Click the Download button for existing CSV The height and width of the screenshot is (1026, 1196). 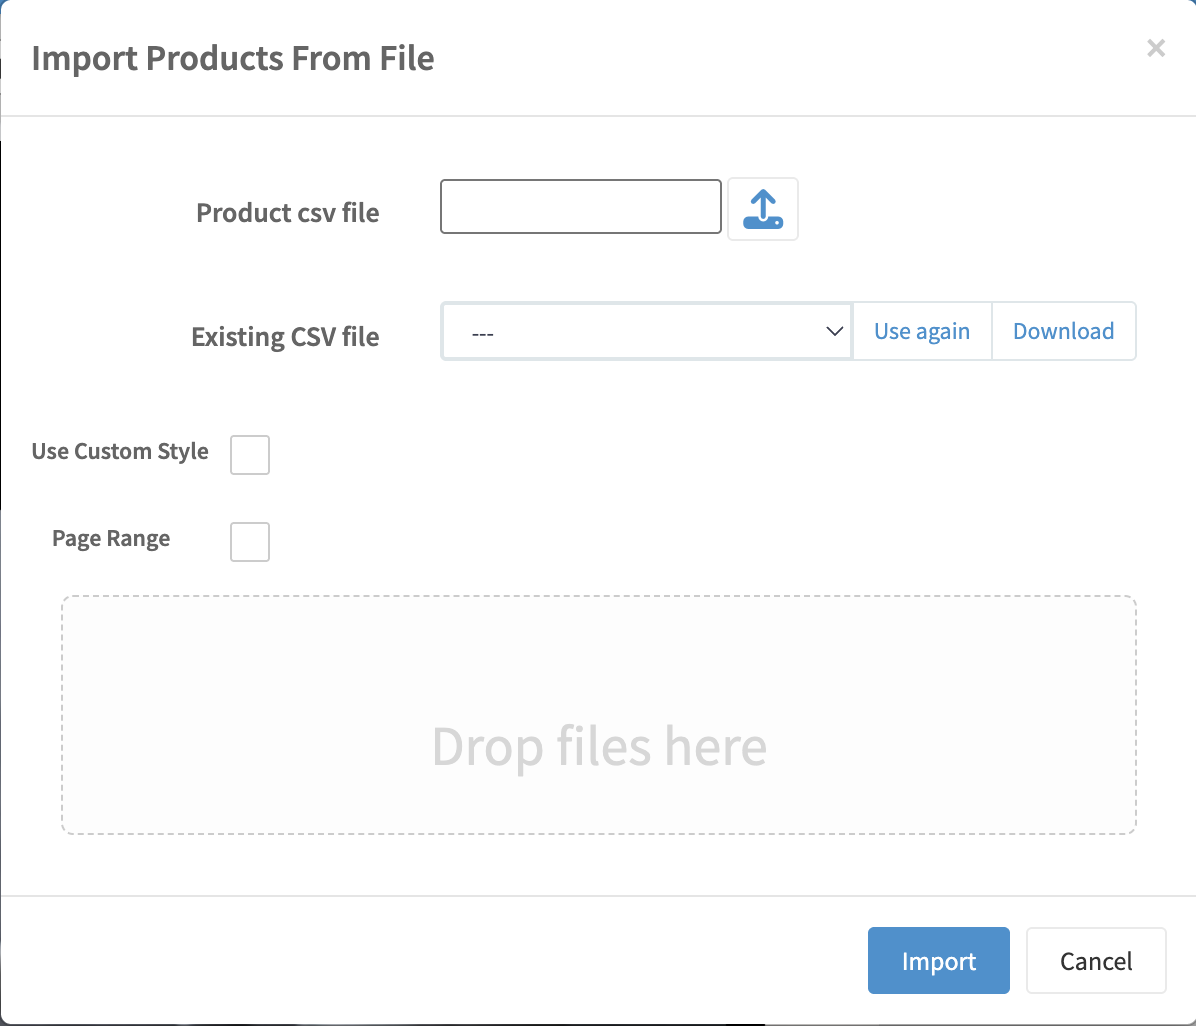click(x=1063, y=331)
